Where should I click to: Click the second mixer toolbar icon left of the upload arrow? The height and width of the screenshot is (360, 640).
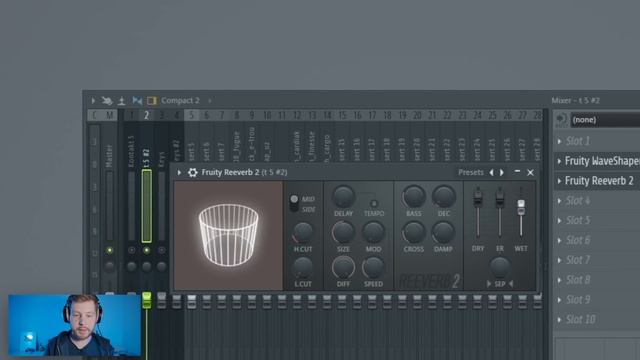tap(107, 100)
